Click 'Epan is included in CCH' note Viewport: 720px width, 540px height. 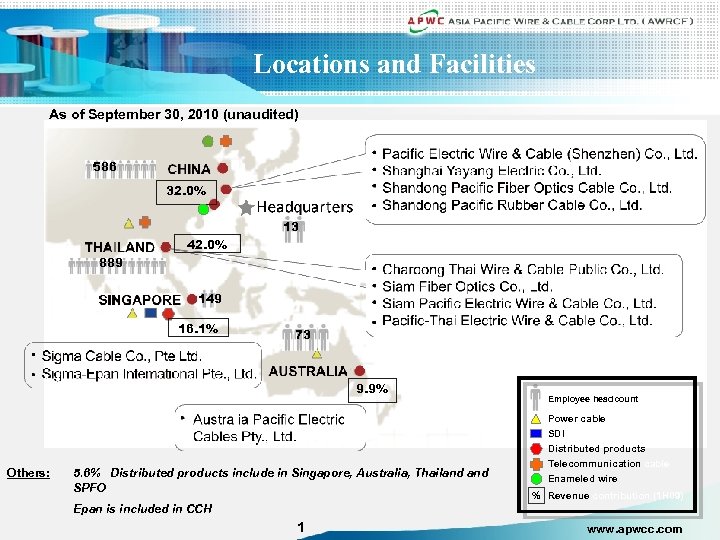[143, 509]
